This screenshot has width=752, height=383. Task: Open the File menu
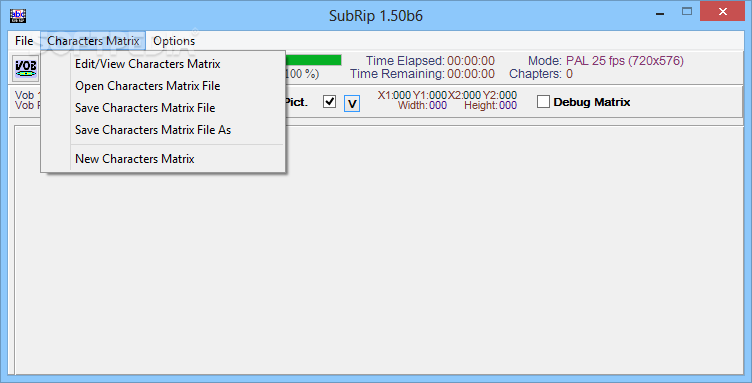[x=24, y=41]
